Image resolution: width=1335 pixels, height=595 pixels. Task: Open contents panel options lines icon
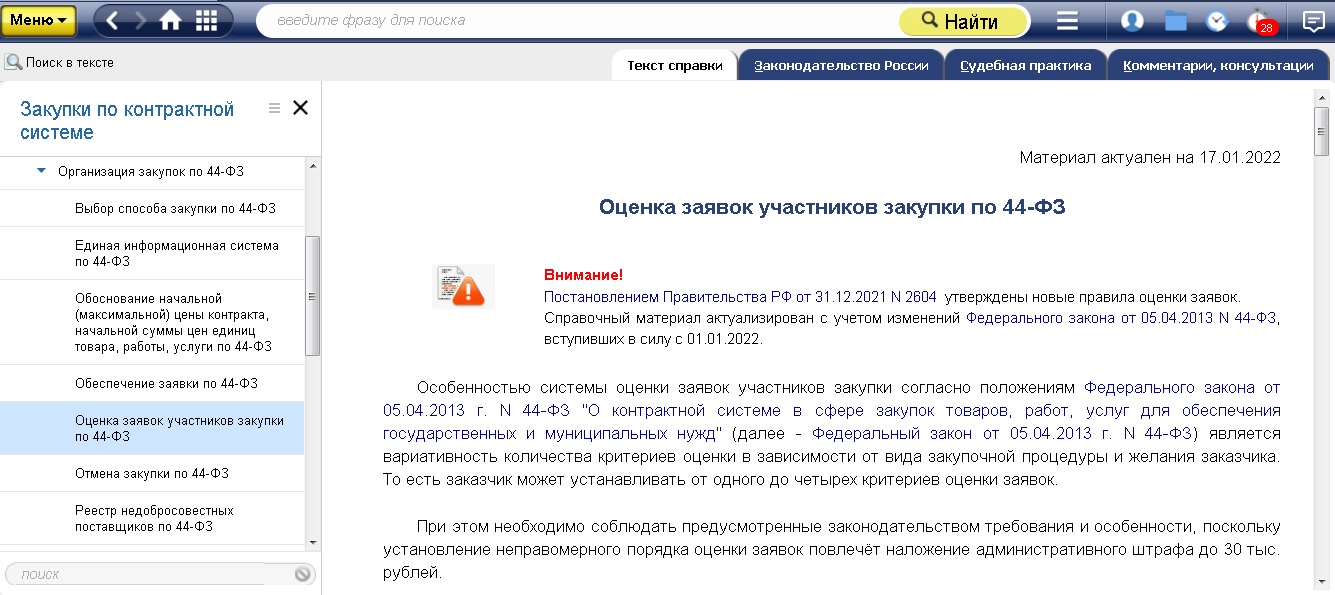pyautogui.click(x=274, y=109)
